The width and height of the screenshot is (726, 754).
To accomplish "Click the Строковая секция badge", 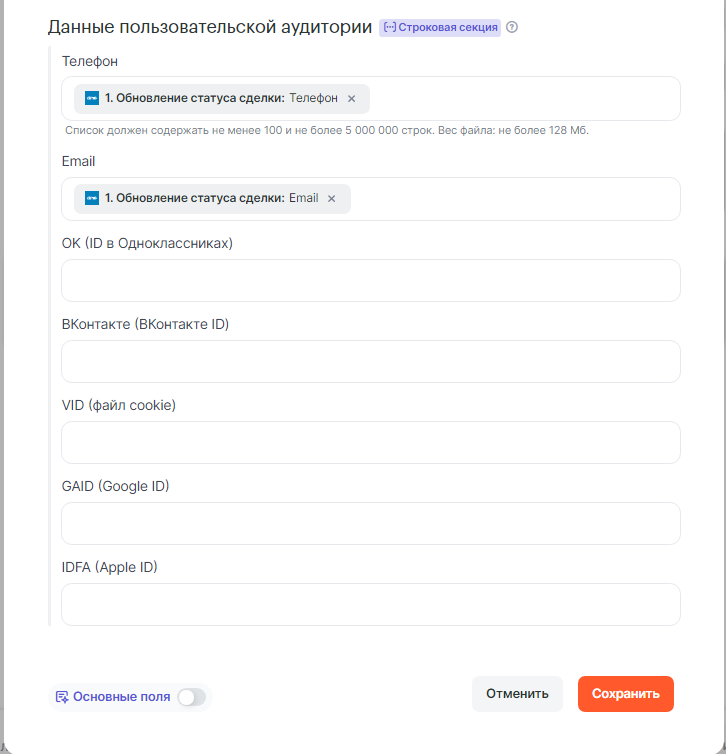I will [440, 27].
